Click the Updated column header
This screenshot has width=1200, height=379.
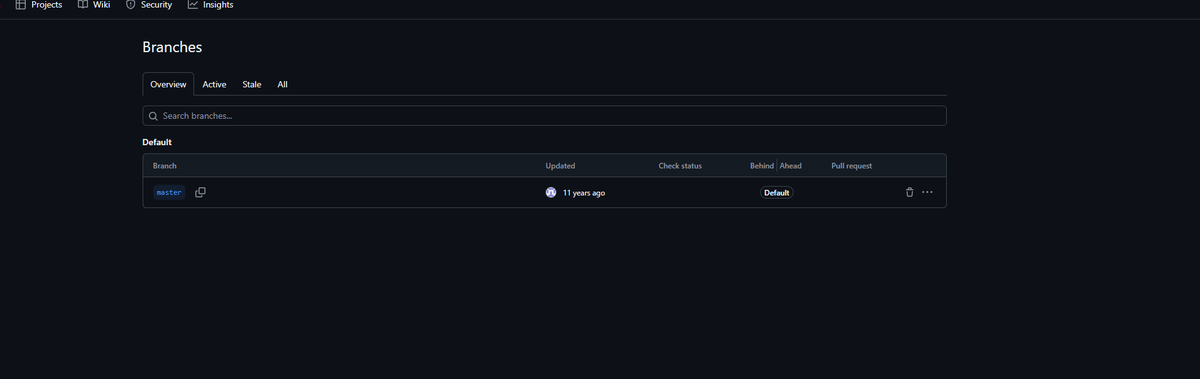point(560,165)
